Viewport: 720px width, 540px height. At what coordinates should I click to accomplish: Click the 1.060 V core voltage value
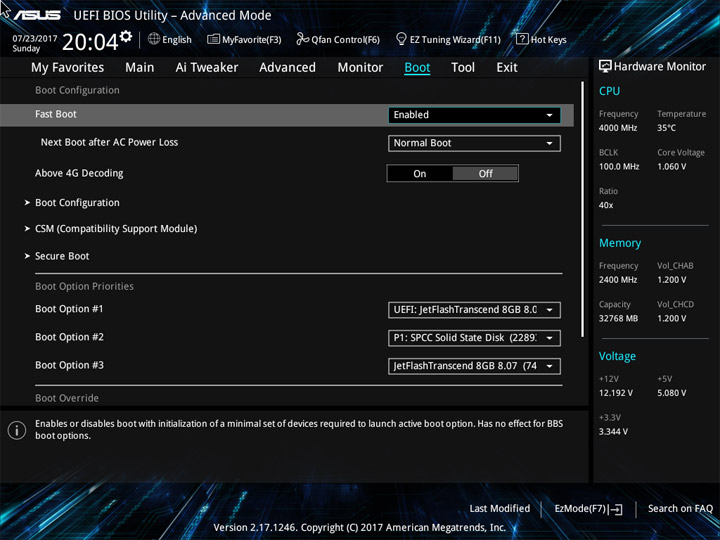click(672, 167)
